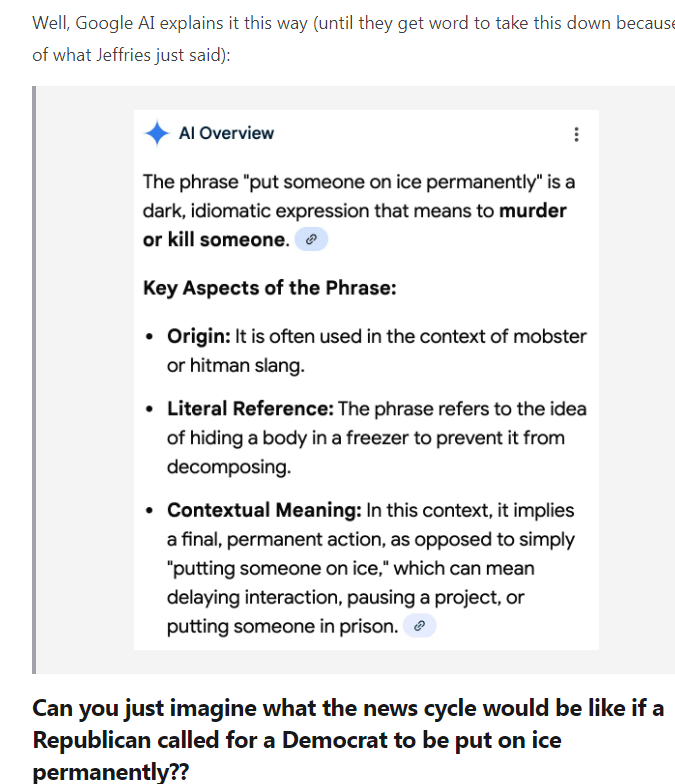Select the bold "Contextual Meaning:" label
675x784 pixels.
tap(264, 510)
